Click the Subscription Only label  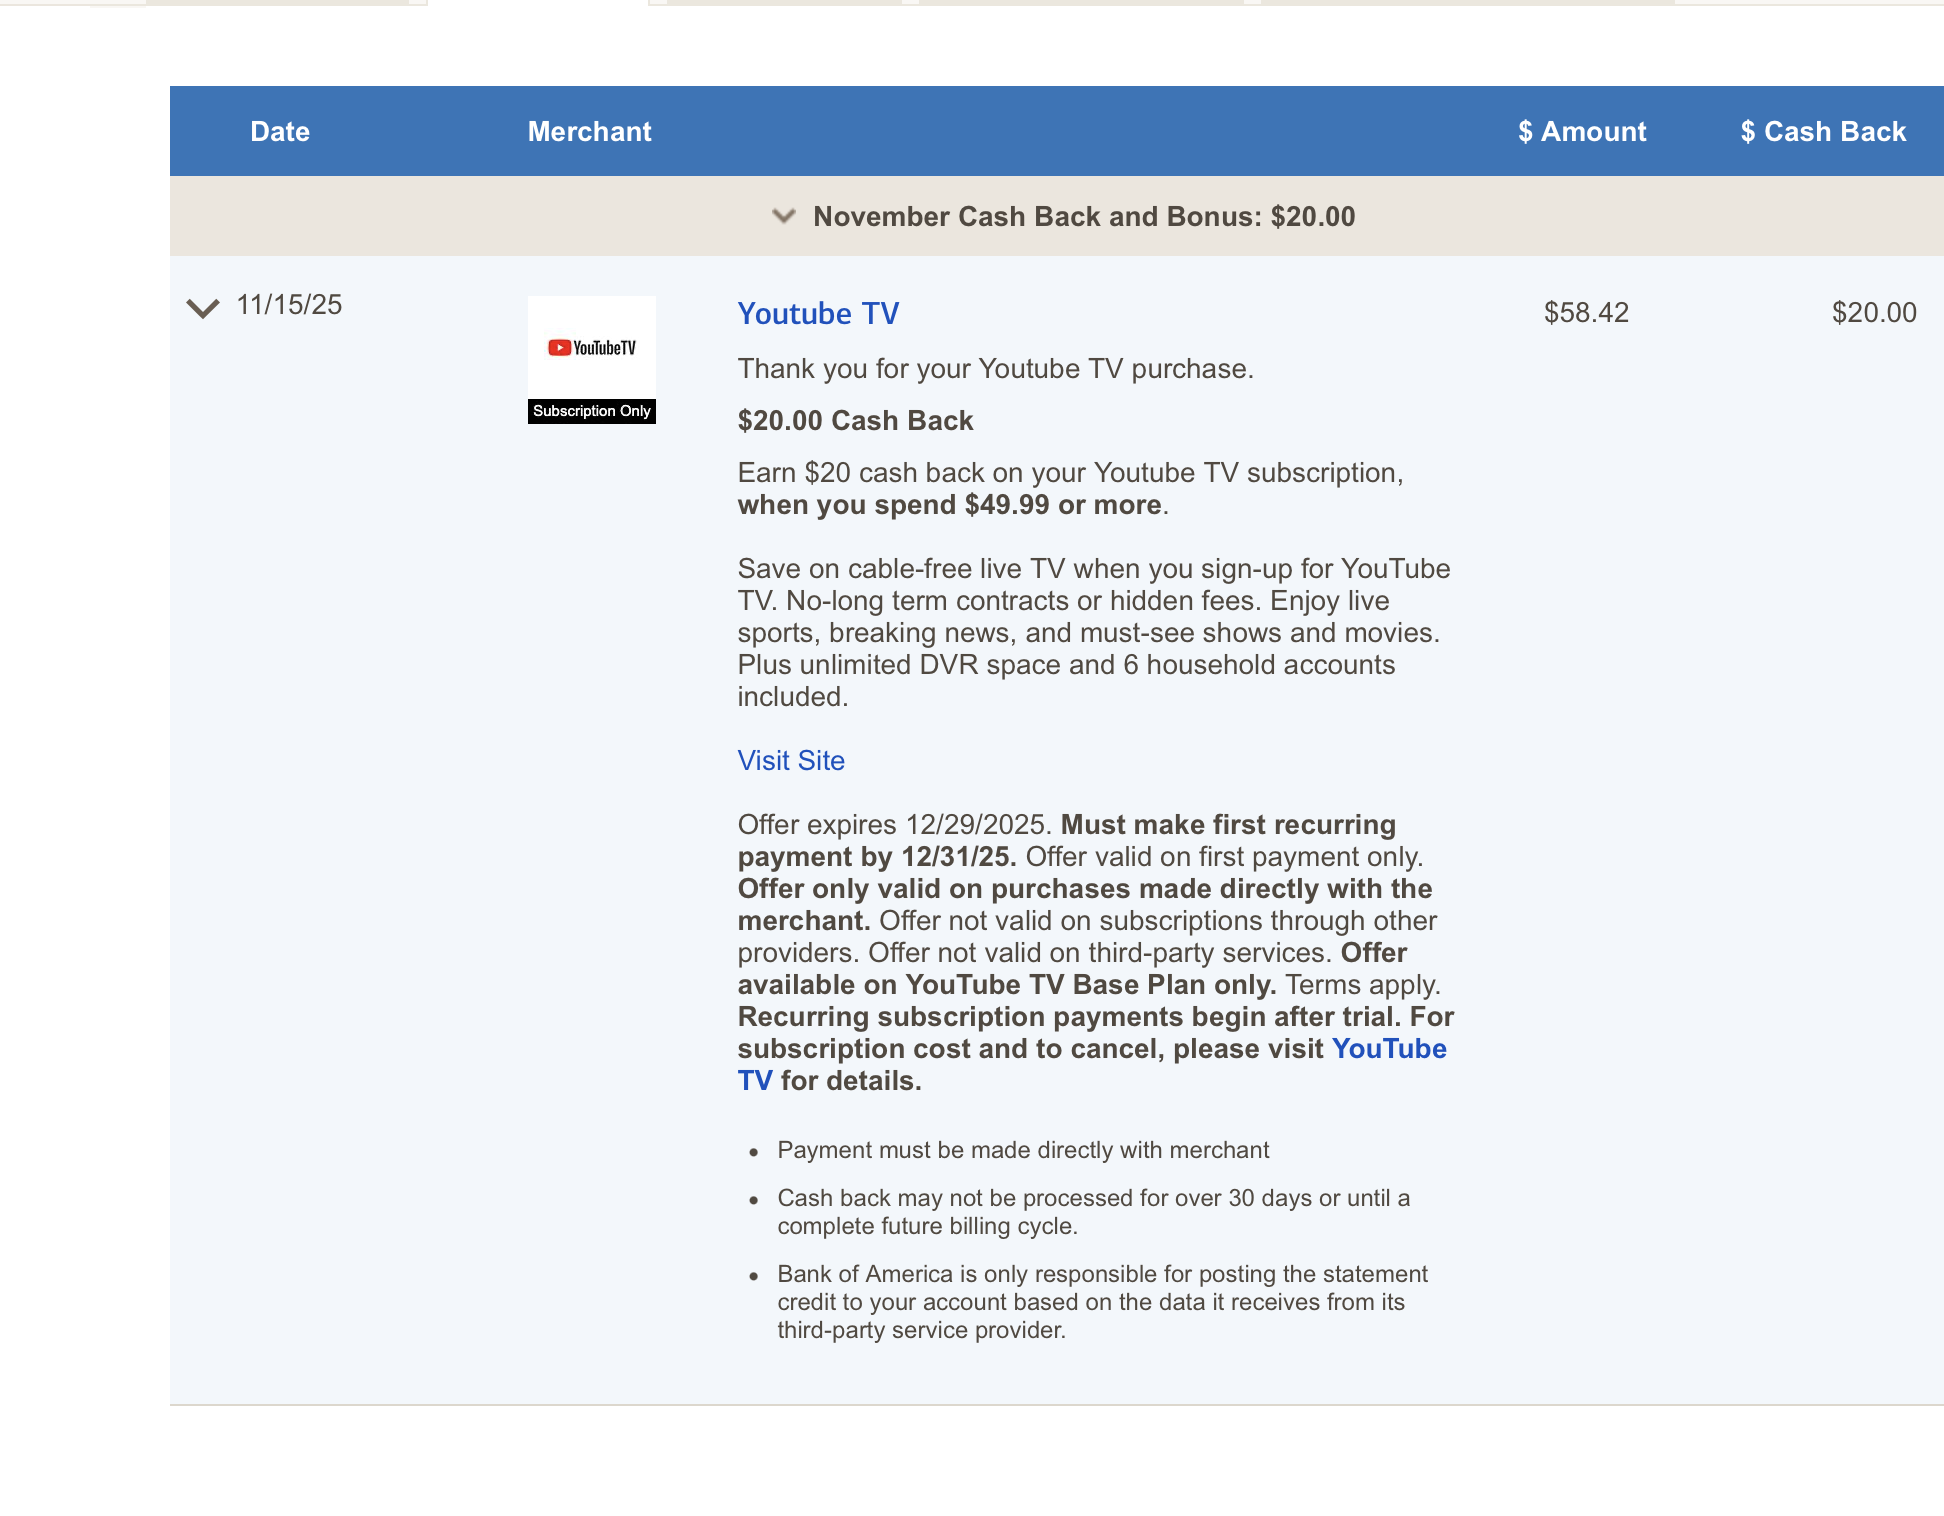592,411
